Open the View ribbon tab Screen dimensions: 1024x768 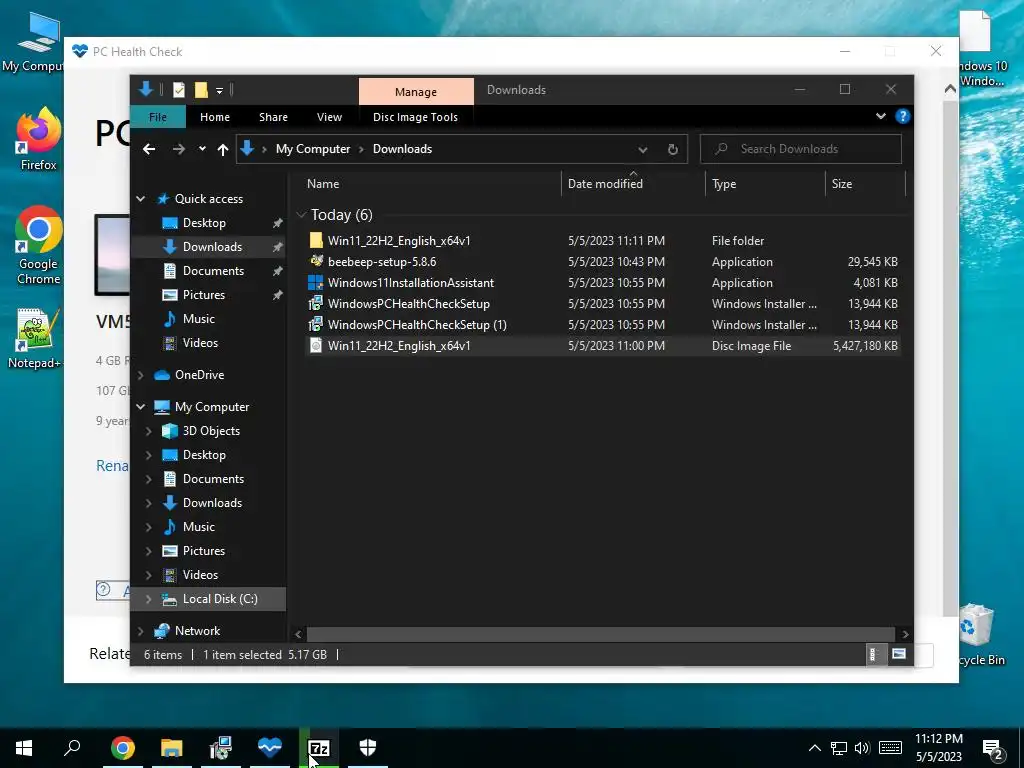coord(329,117)
